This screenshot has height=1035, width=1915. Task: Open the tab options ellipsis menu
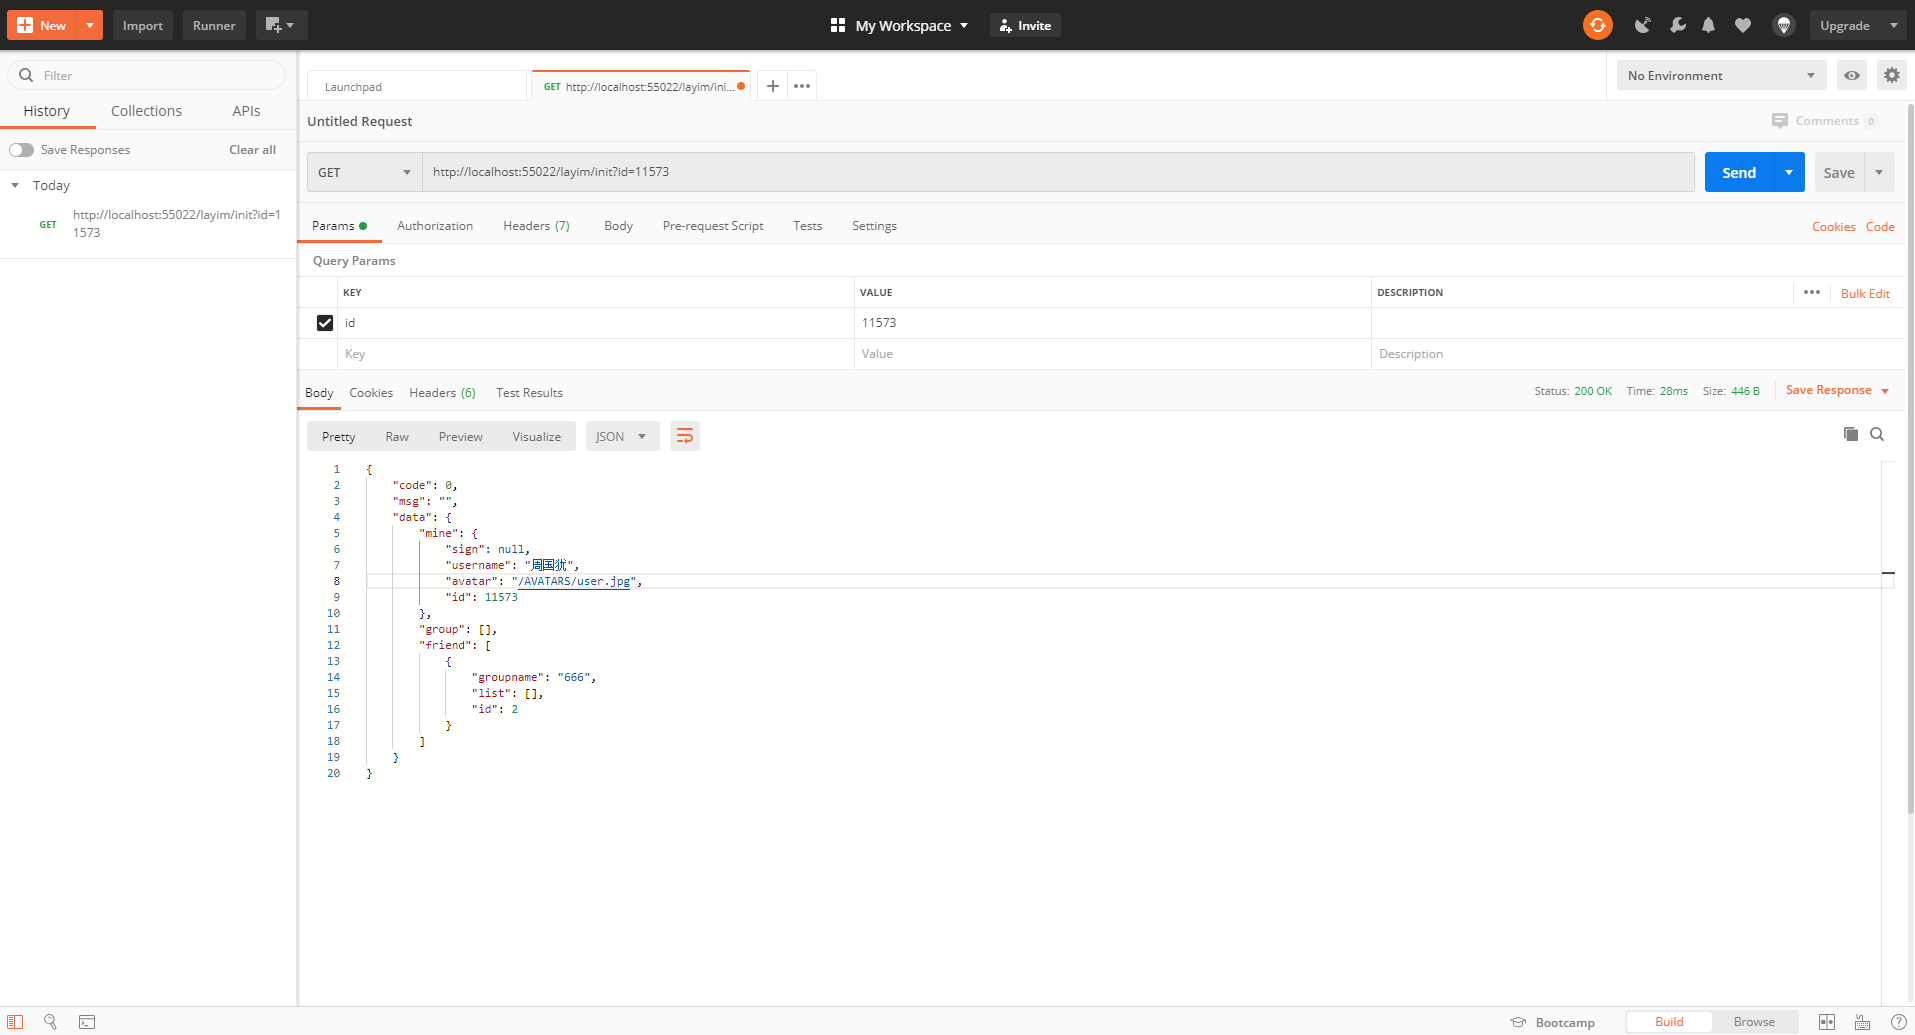(802, 86)
